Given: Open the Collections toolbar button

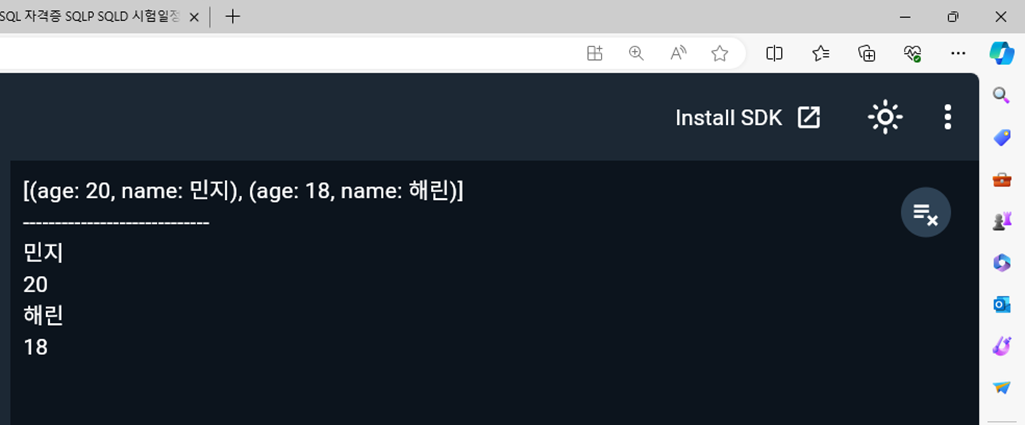Looking at the screenshot, I should tap(867, 54).
